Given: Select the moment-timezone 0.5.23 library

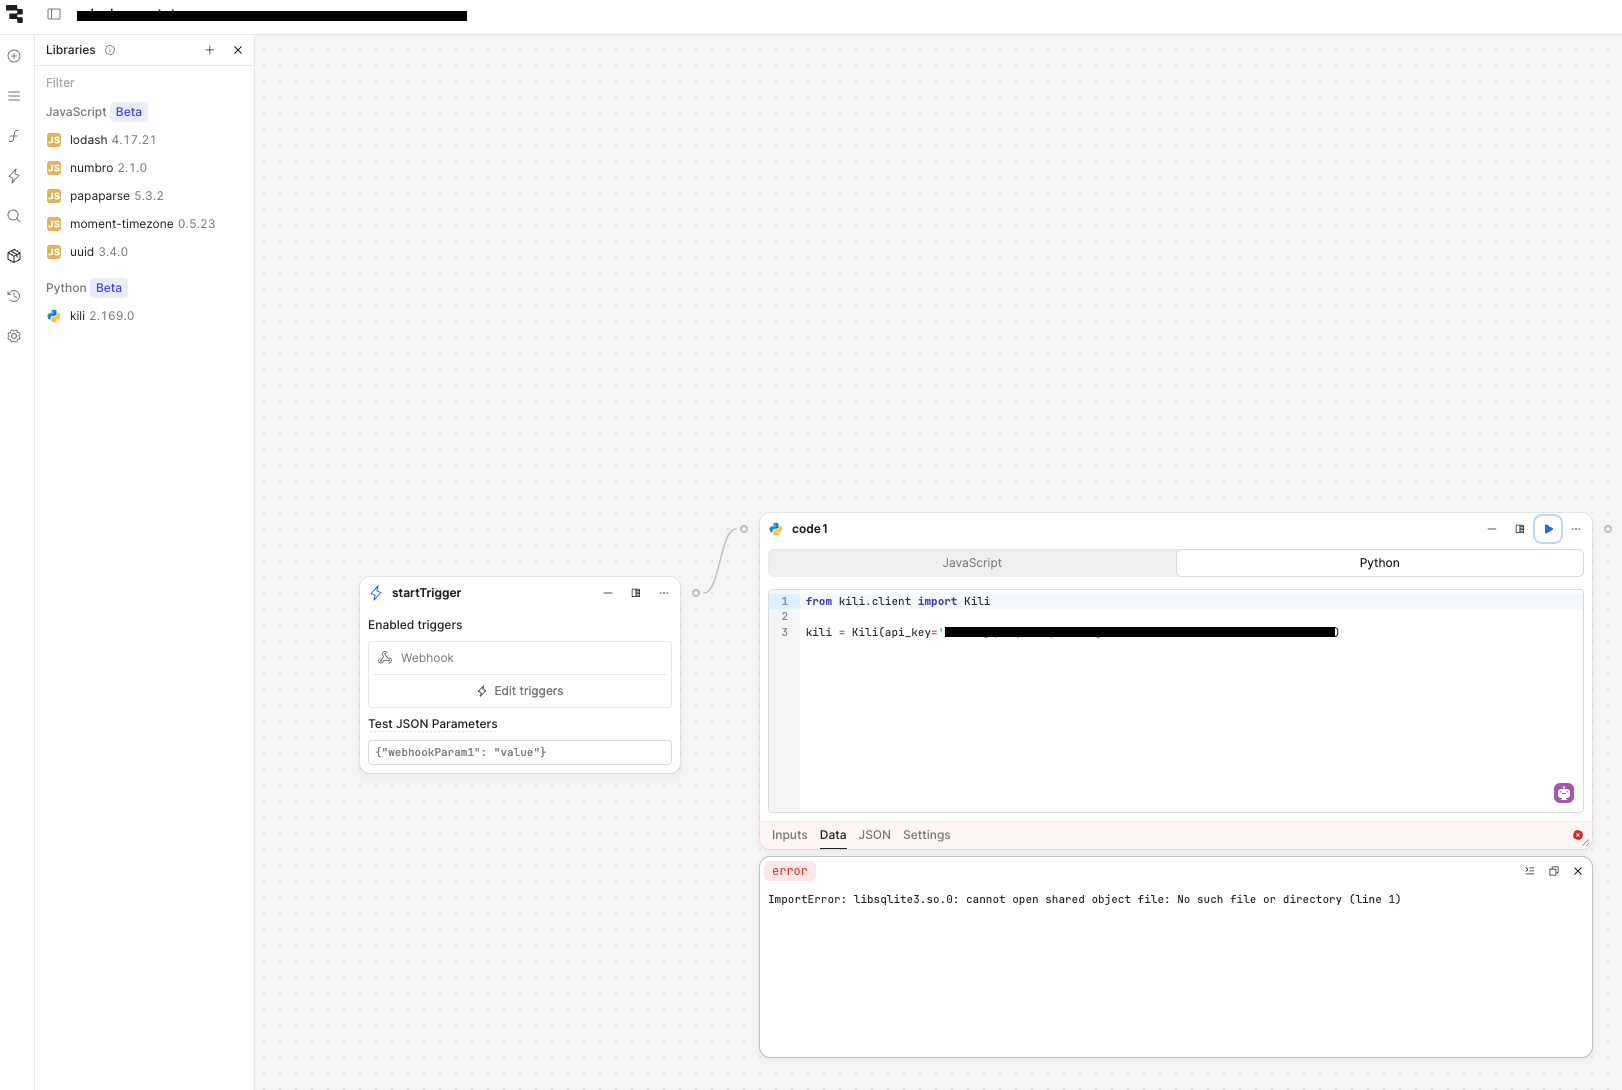Looking at the screenshot, I should [x=144, y=224].
